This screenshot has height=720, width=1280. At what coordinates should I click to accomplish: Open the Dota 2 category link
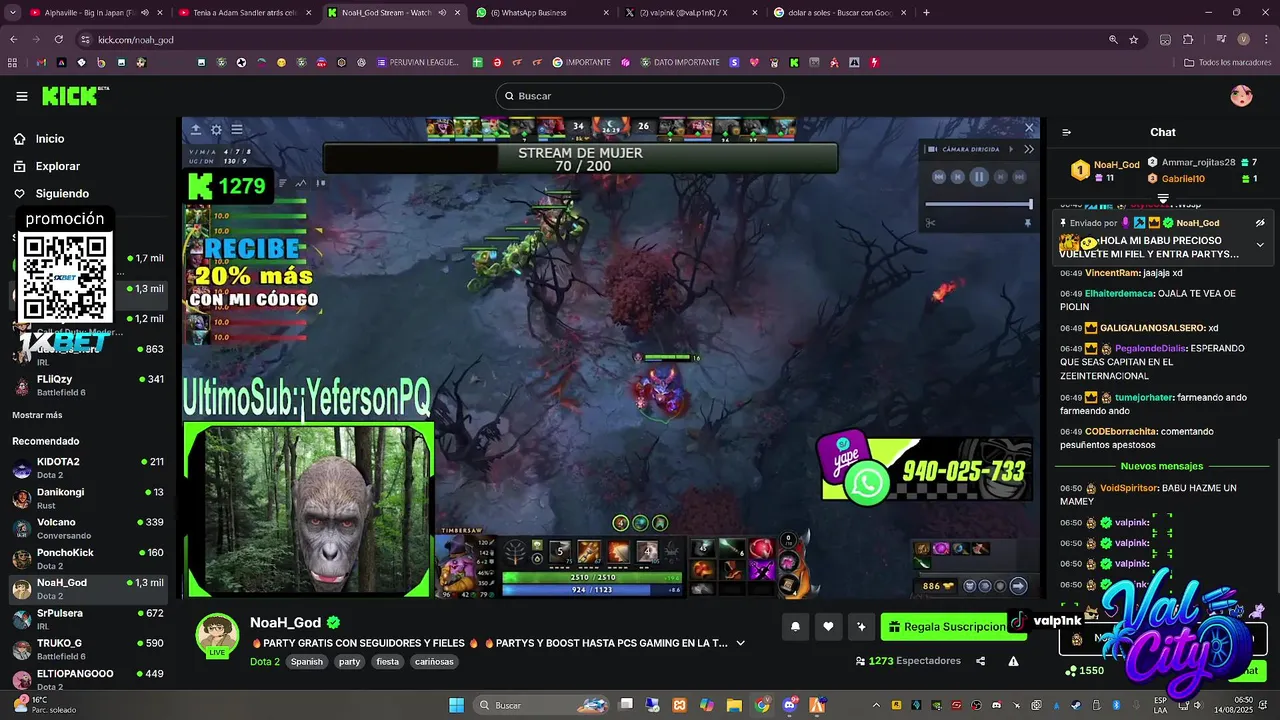pyautogui.click(x=265, y=662)
